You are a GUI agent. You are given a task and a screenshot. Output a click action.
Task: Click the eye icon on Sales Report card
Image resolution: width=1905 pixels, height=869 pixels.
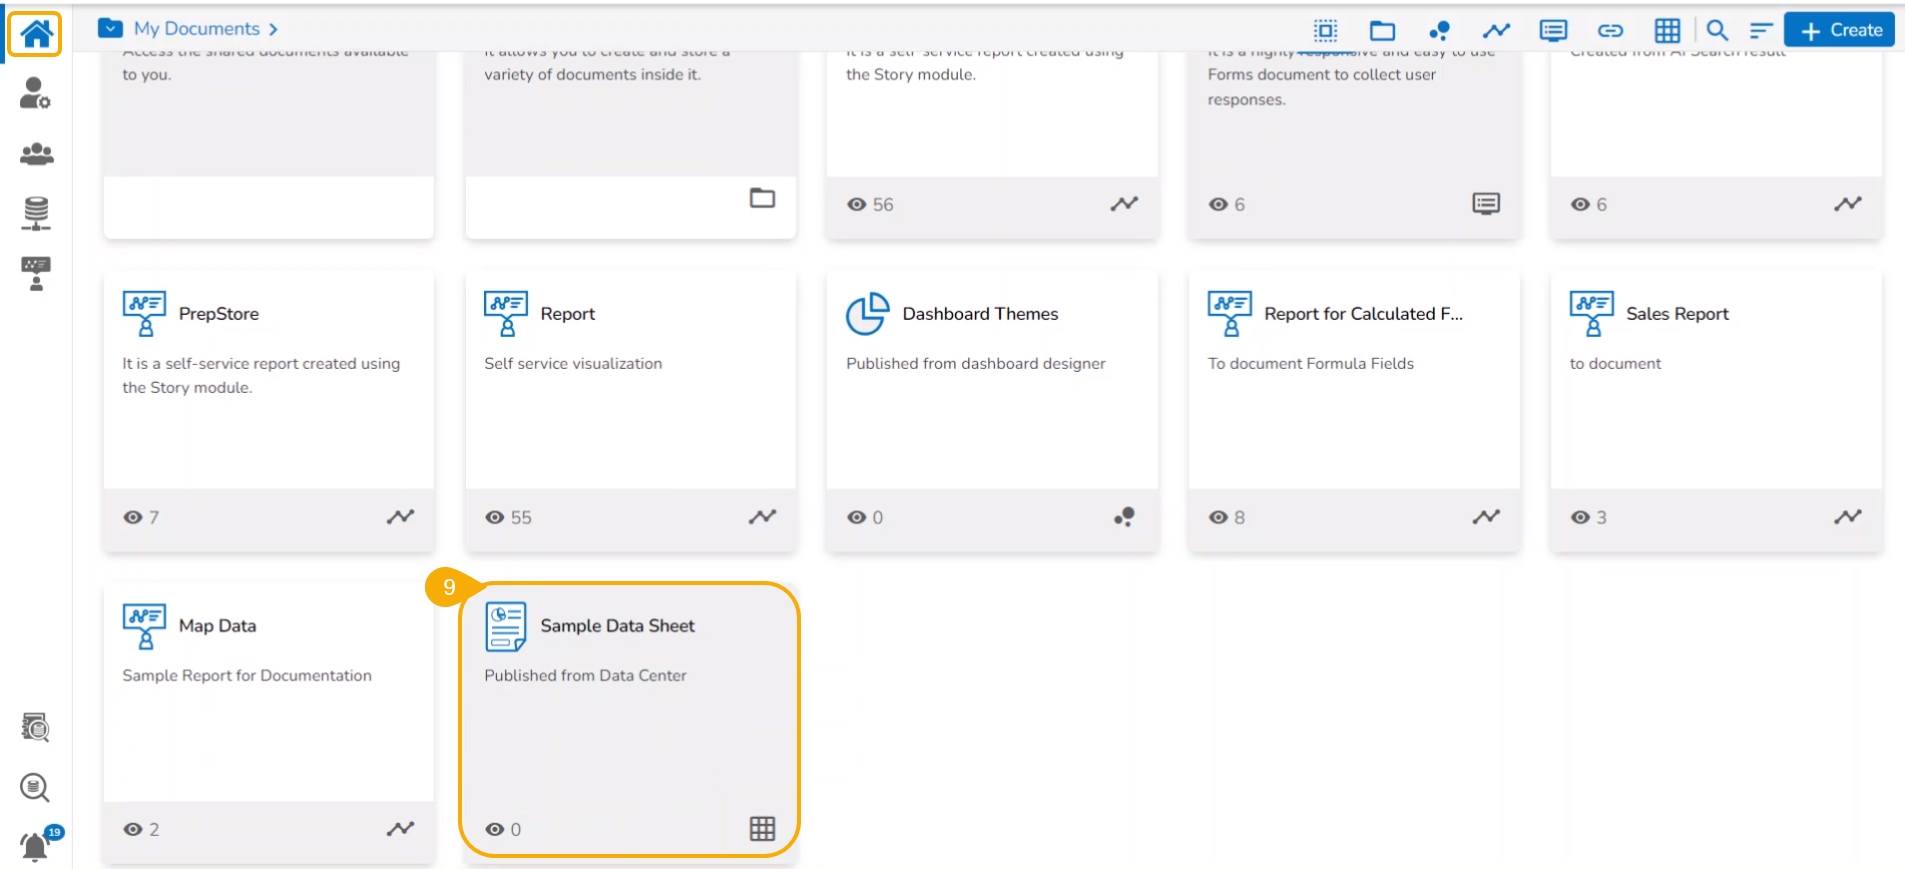(x=1580, y=517)
